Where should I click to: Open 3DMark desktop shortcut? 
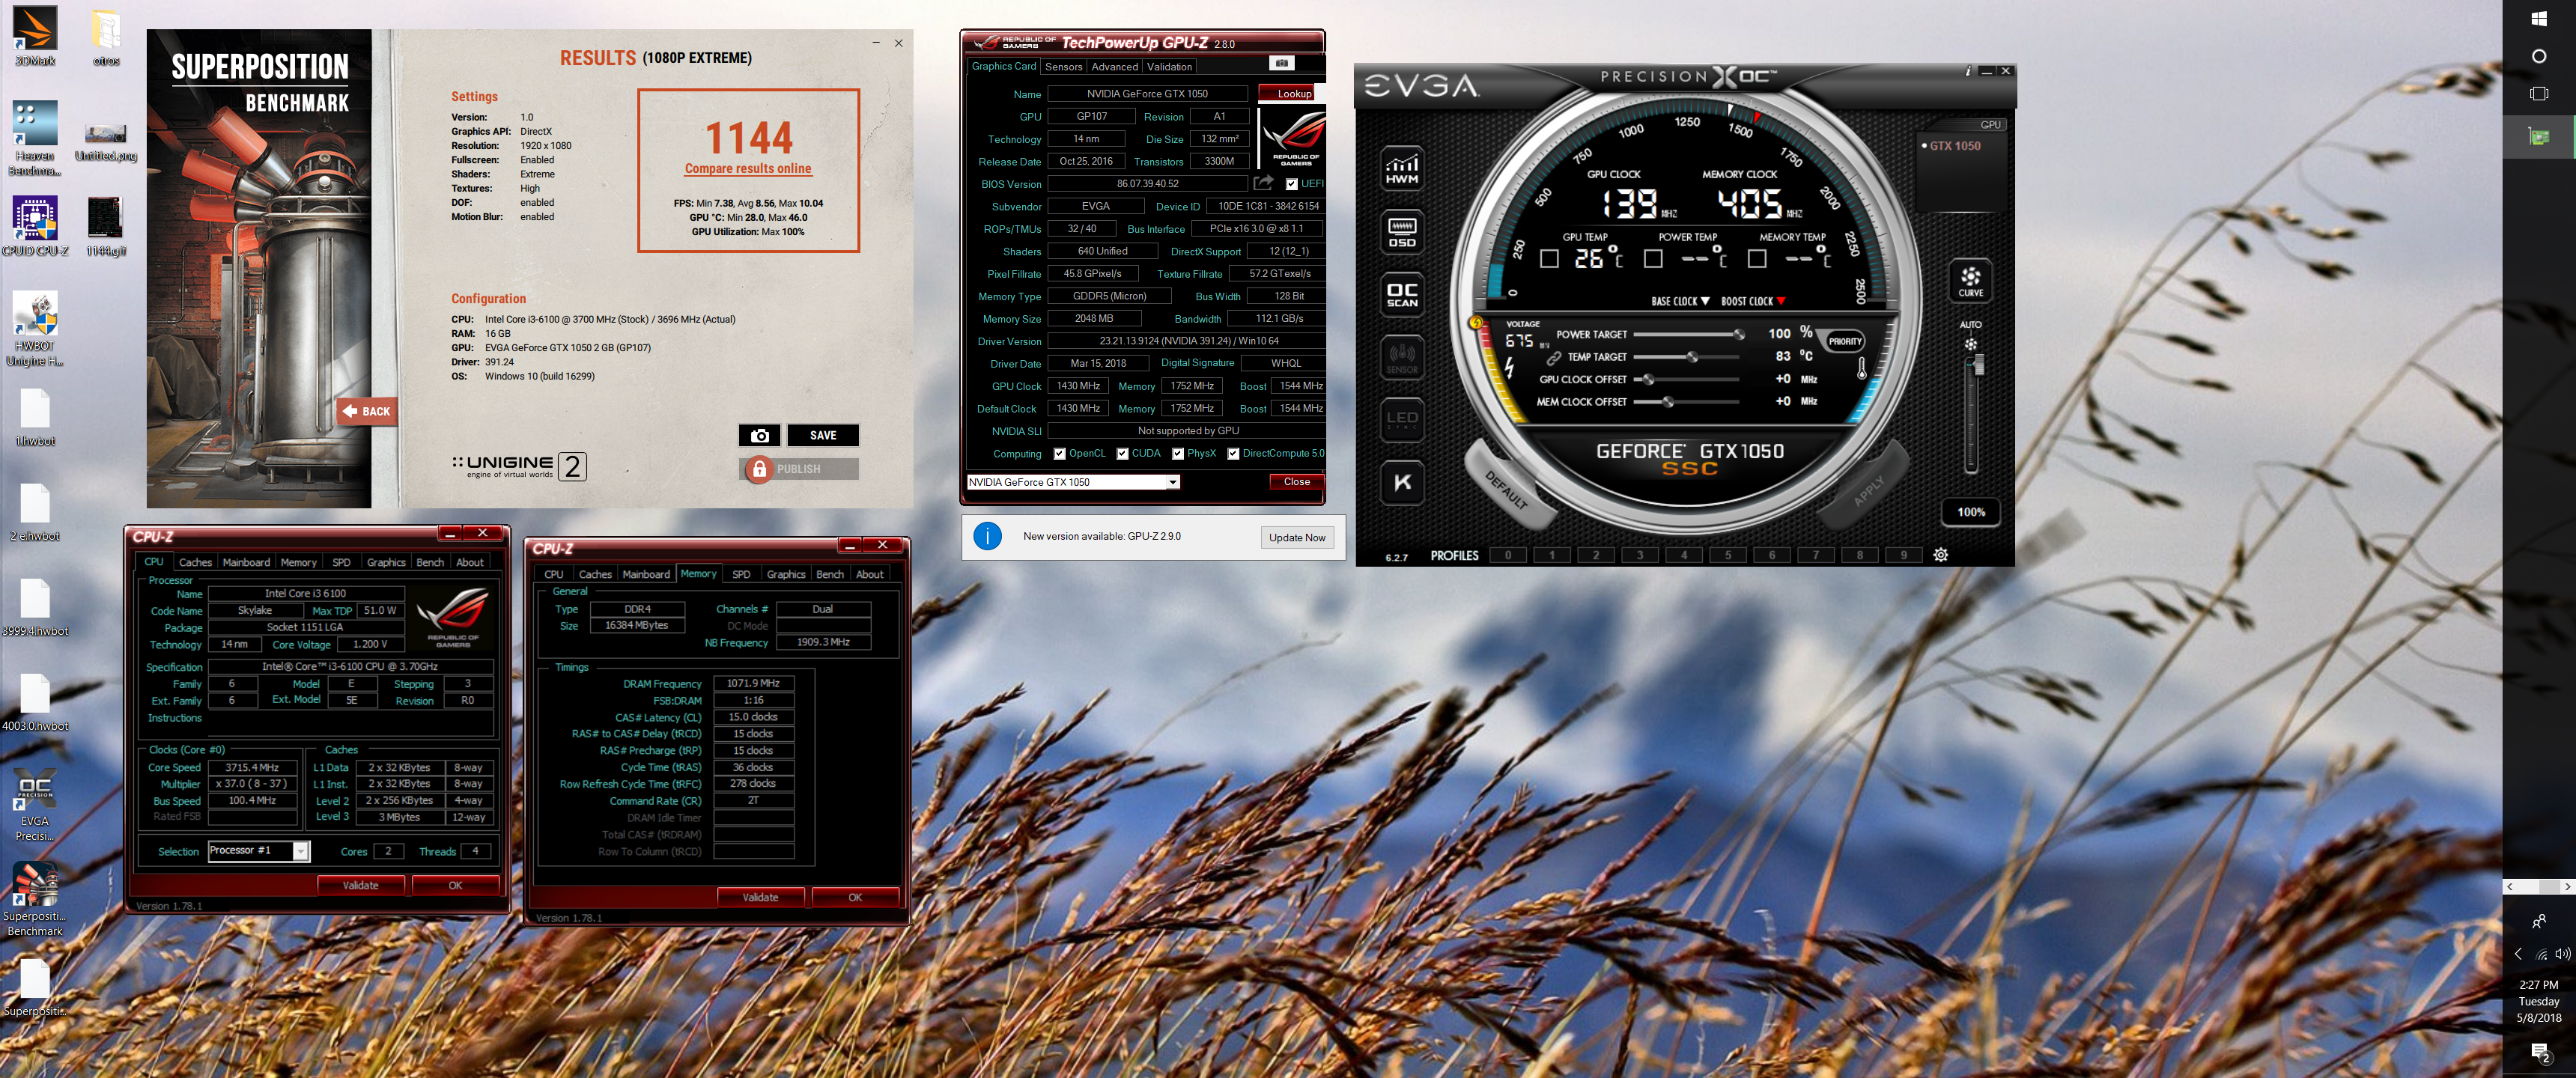(x=34, y=36)
